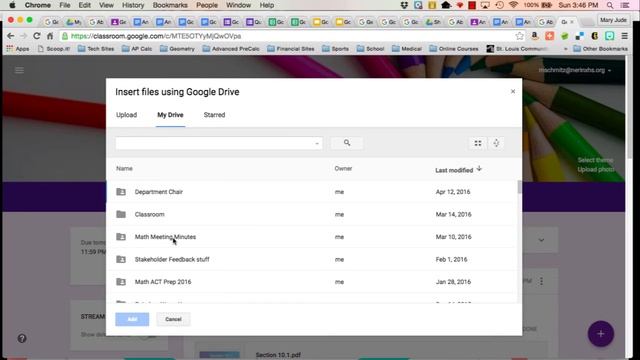
Task: Click the Amazon extension icon
Action: pos(534,36)
